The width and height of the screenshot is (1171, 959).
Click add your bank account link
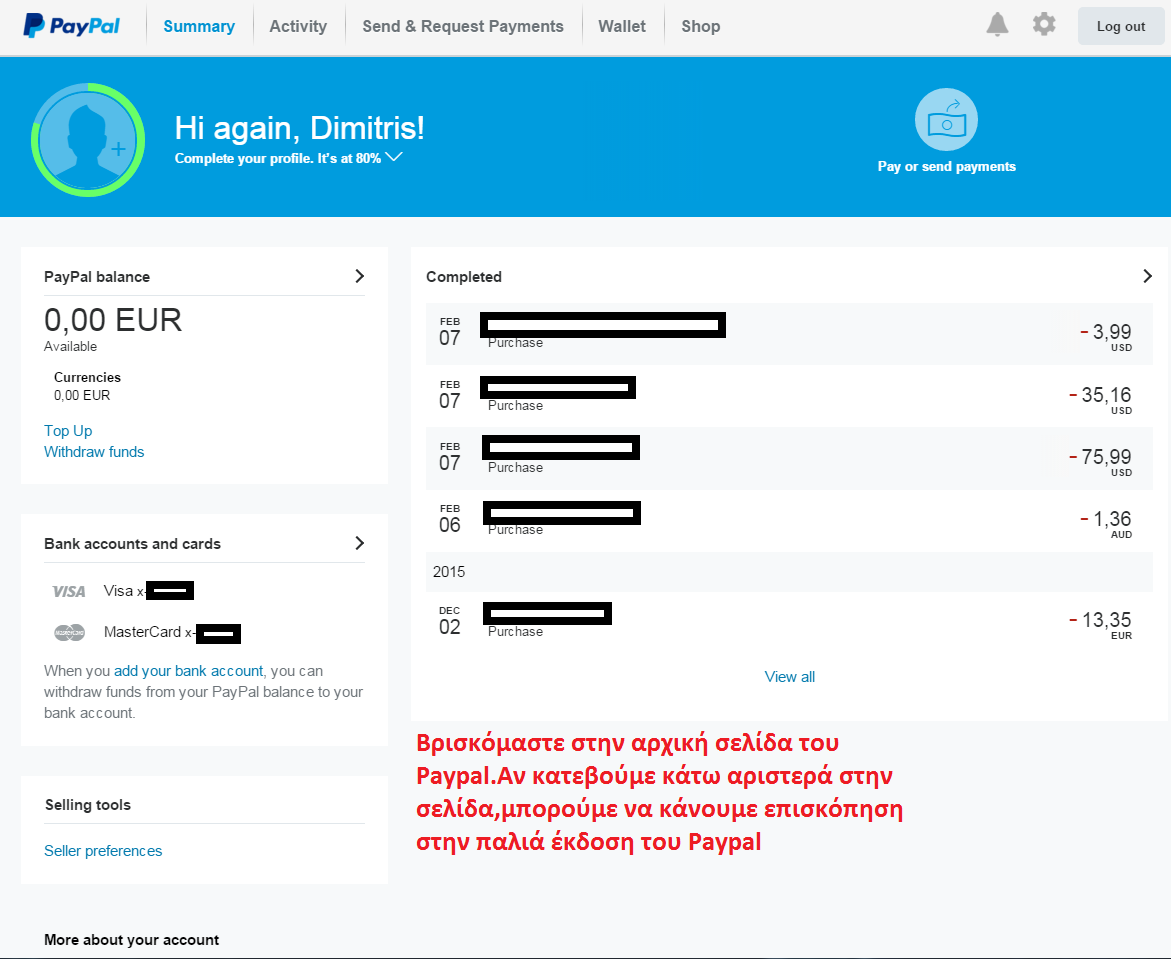tap(188, 671)
